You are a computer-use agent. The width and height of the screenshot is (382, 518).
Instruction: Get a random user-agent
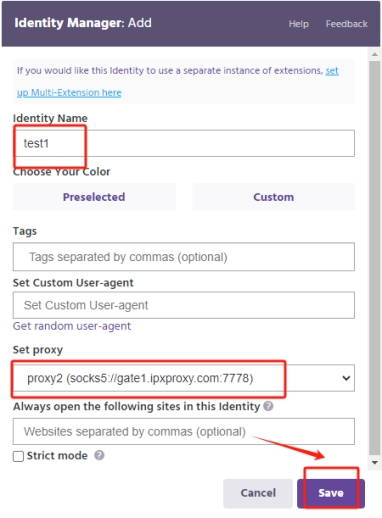click(72, 326)
